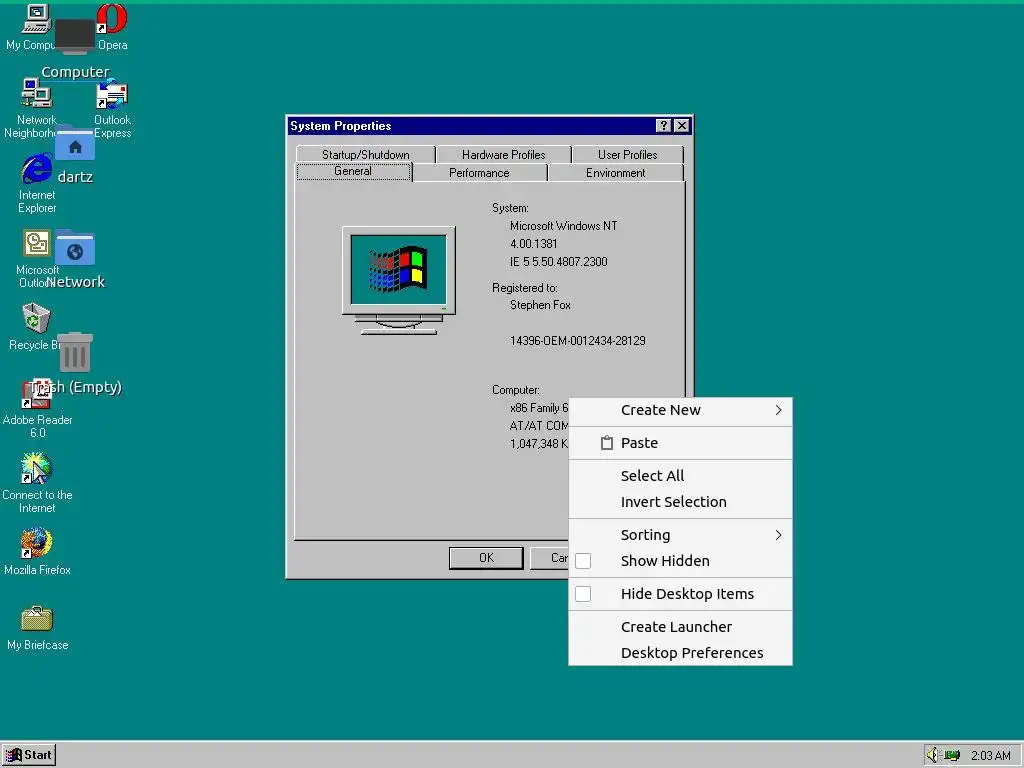Launch Mozilla Firefox shortcut
The image size is (1024, 768).
click(37, 543)
